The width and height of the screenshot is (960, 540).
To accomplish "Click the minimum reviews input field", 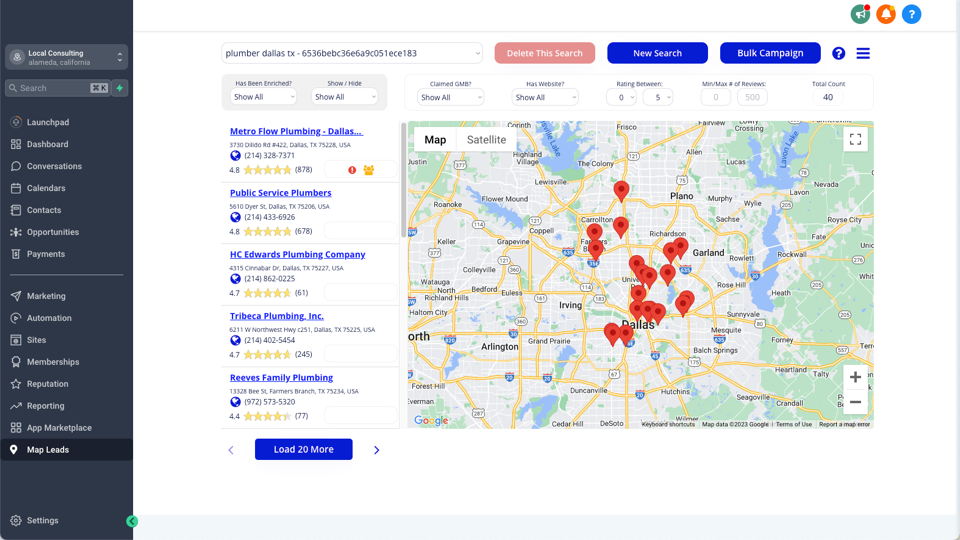I will [716, 97].
